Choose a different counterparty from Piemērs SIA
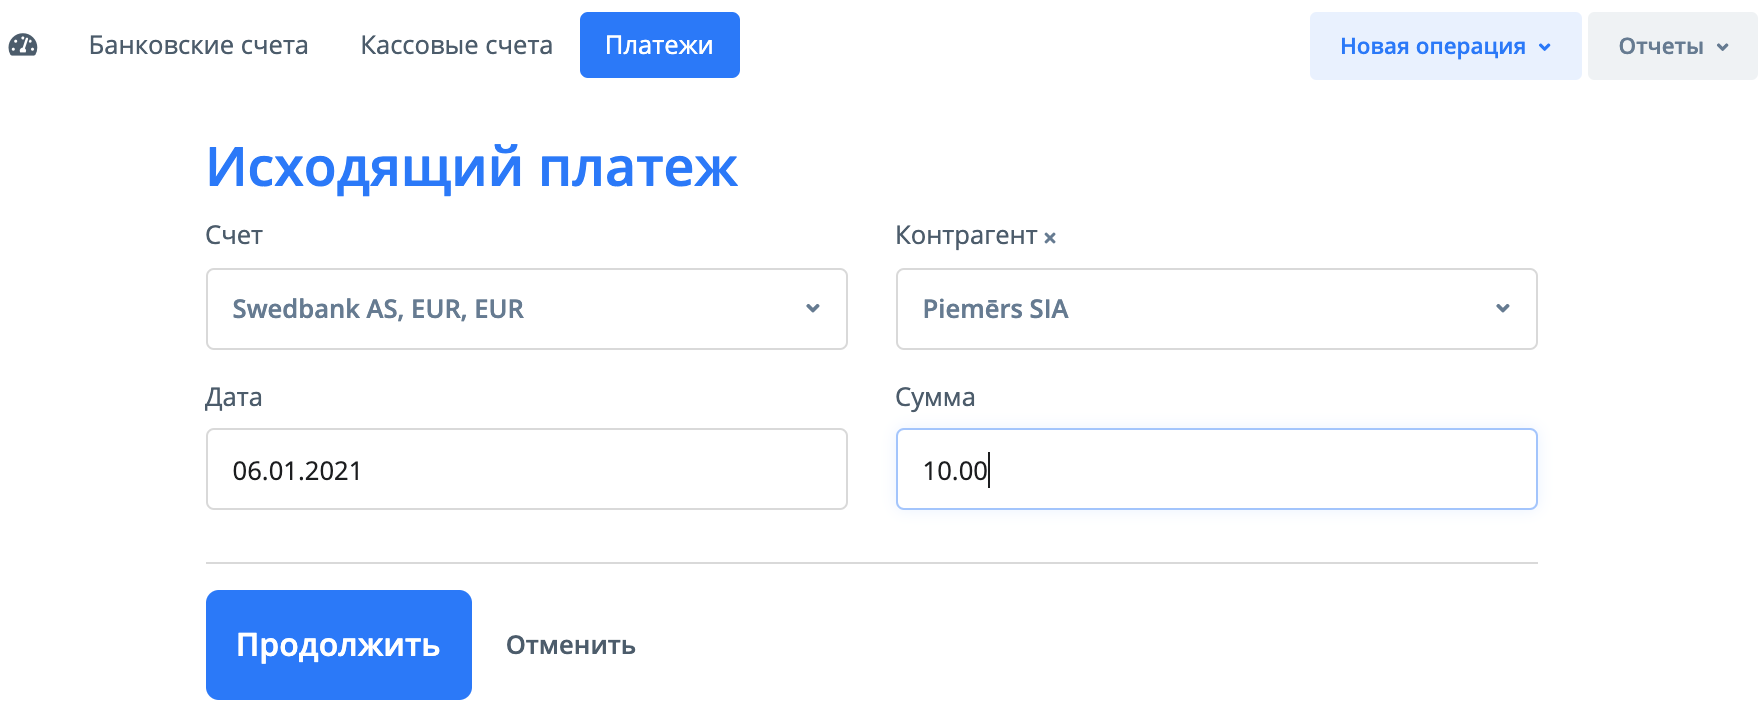 click(x=1216, y=309)
